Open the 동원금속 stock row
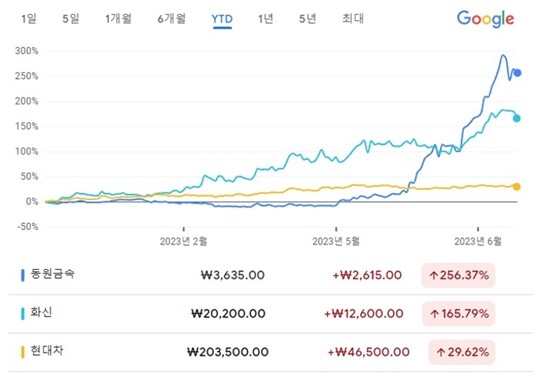Screen dimensions: 540x378 tap(270, 275)
